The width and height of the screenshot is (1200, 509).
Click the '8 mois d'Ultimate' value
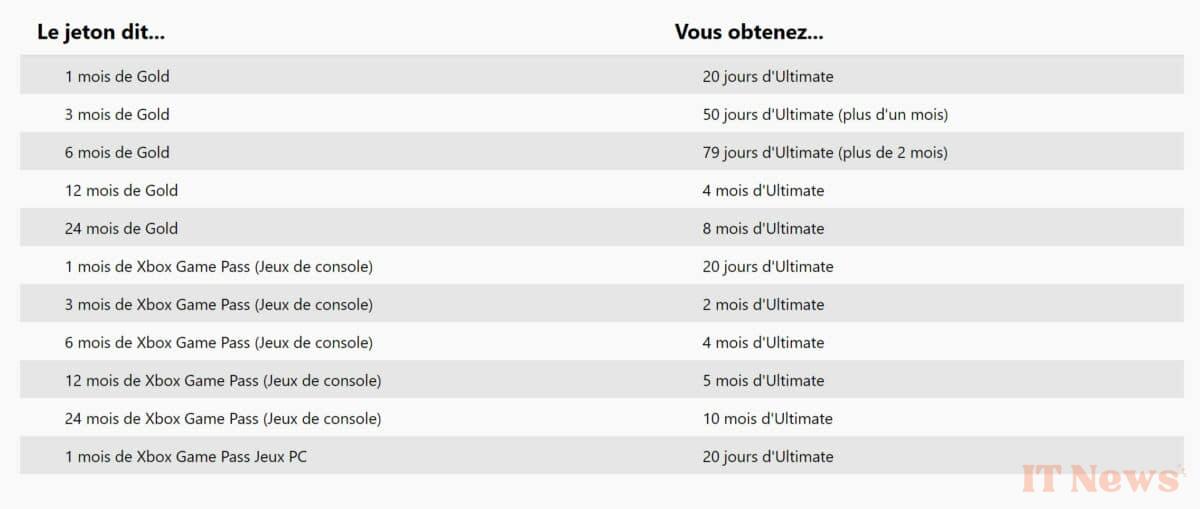[x=764, y=228]
